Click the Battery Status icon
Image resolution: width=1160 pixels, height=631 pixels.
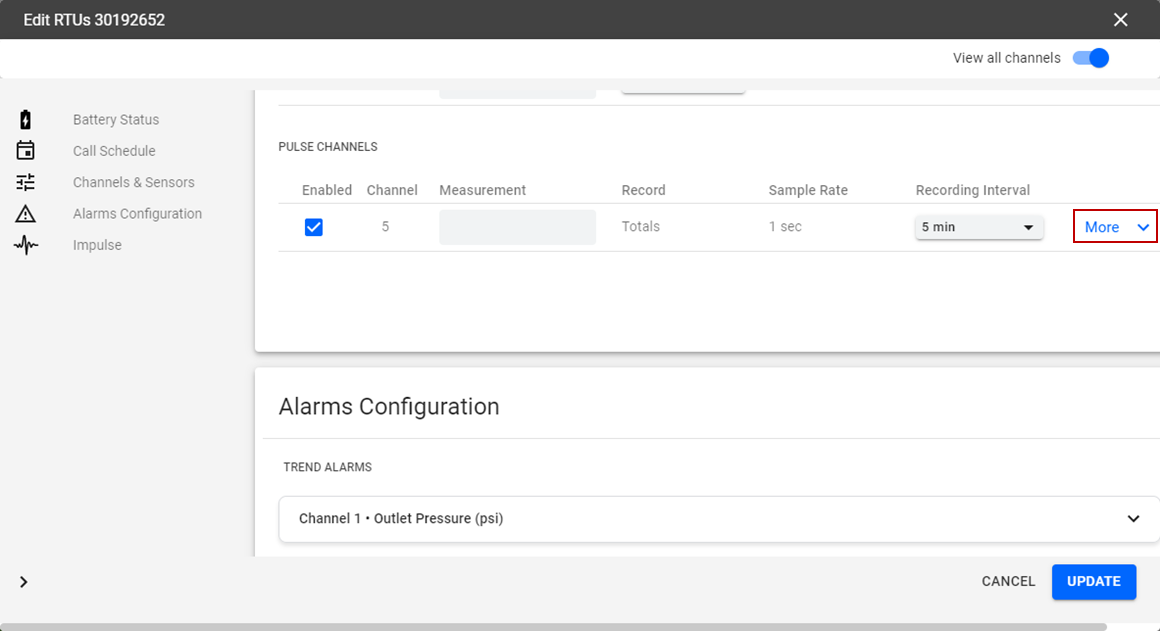(x=26, y=120)
